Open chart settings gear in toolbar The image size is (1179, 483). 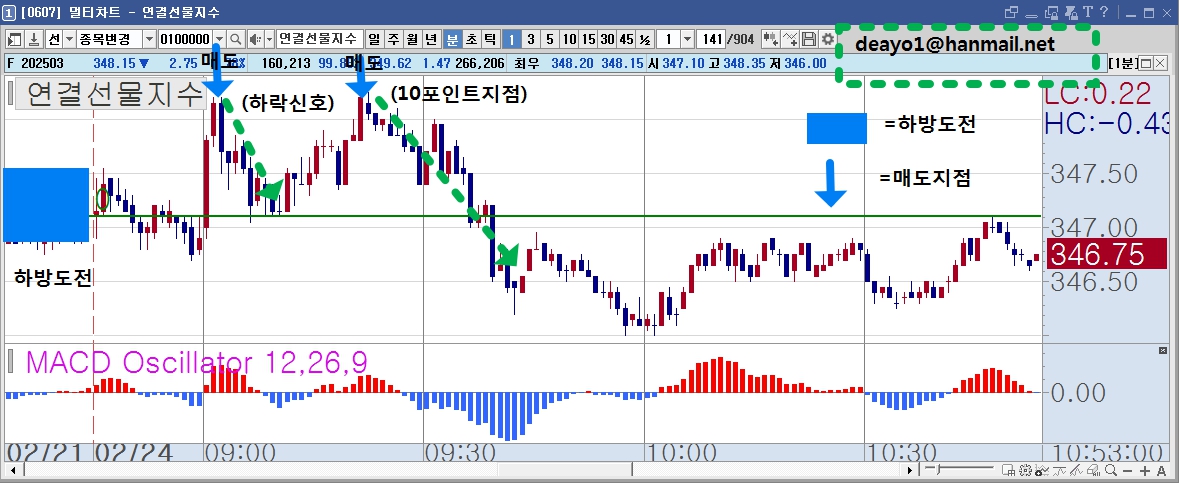tap(827, 39)
